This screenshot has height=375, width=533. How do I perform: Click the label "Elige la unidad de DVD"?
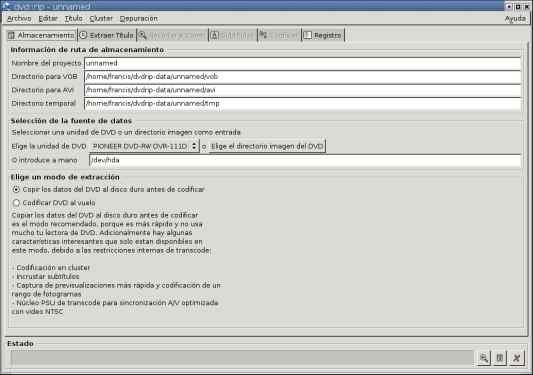pos(49,146)
